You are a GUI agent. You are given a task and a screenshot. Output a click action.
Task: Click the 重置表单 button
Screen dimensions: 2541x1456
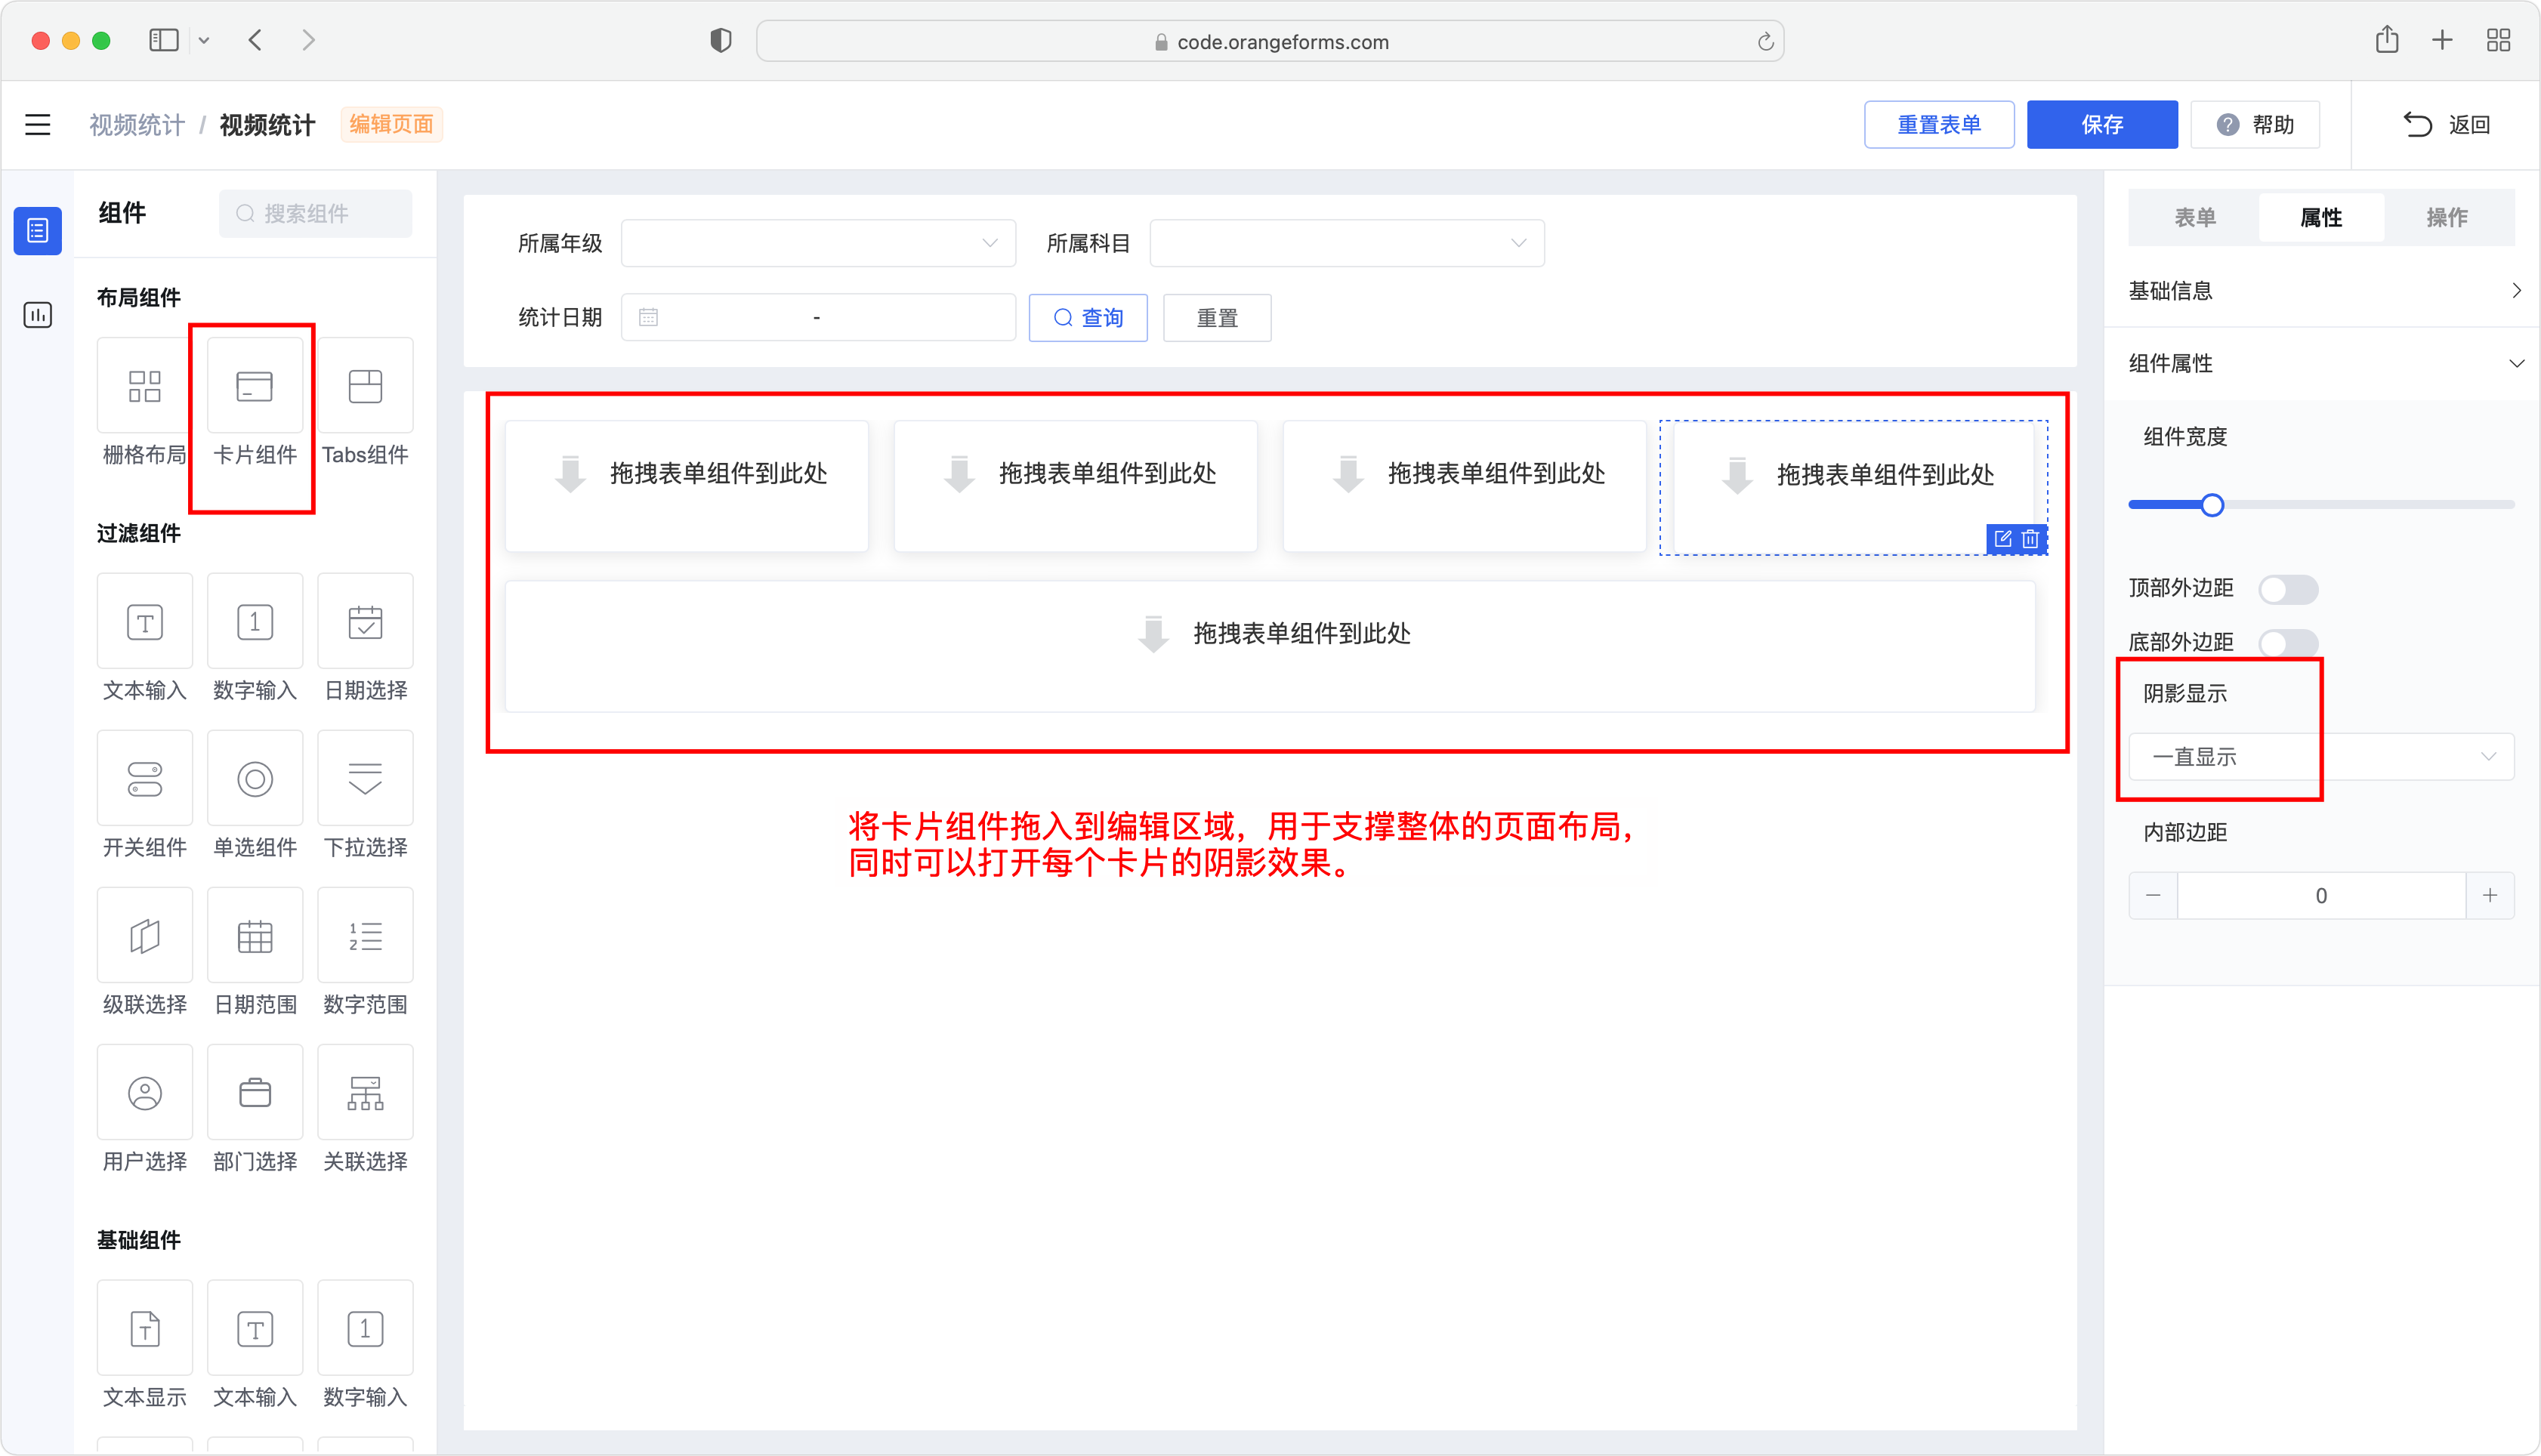(x=1939, y=125)
